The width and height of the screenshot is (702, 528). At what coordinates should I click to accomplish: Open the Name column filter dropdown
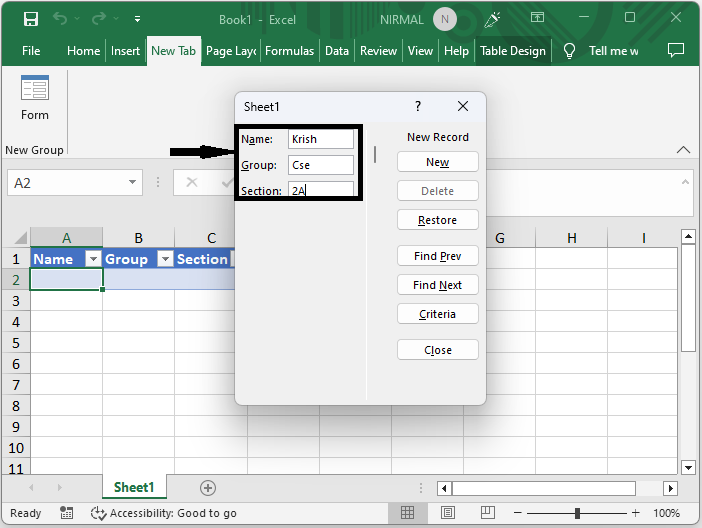pyautogui.click(x=93, y=259)
